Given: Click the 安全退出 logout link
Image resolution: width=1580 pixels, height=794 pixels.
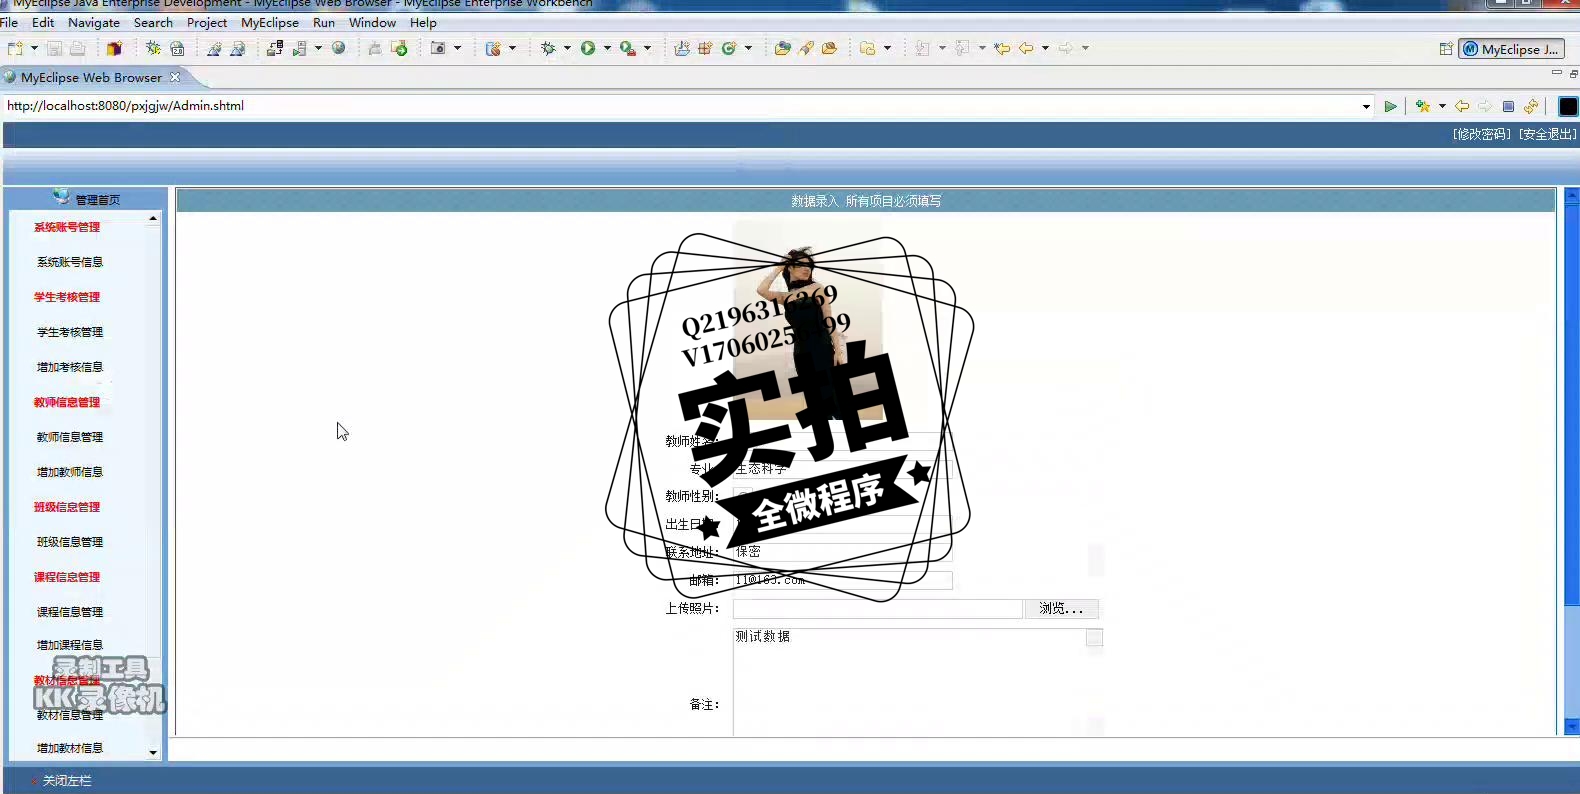Looking at the screenshot, I should coord(1548,134).
